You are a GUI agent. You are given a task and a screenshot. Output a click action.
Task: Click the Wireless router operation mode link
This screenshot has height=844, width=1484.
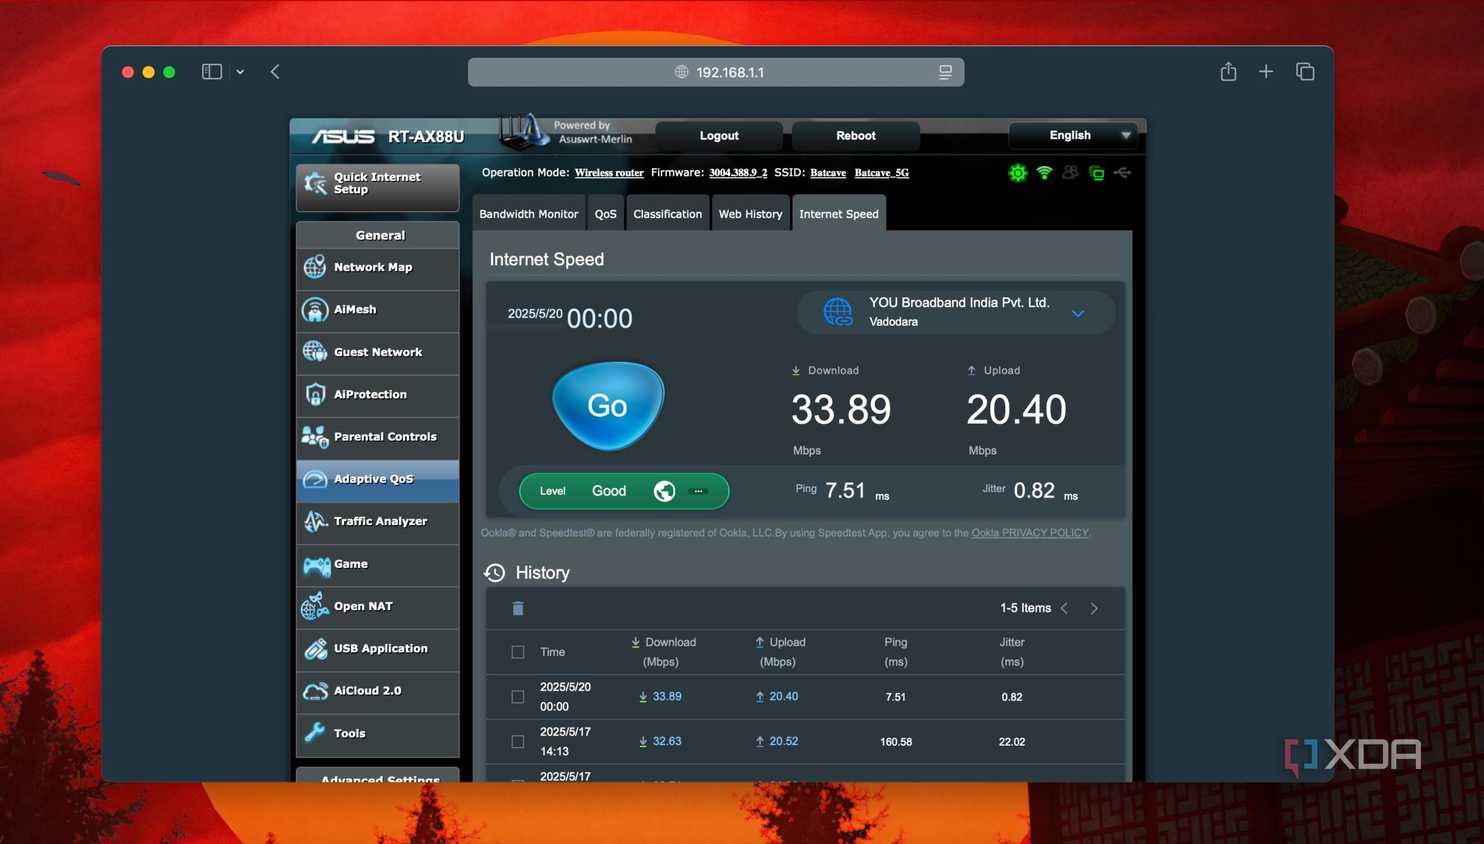(x=609, y=173)
